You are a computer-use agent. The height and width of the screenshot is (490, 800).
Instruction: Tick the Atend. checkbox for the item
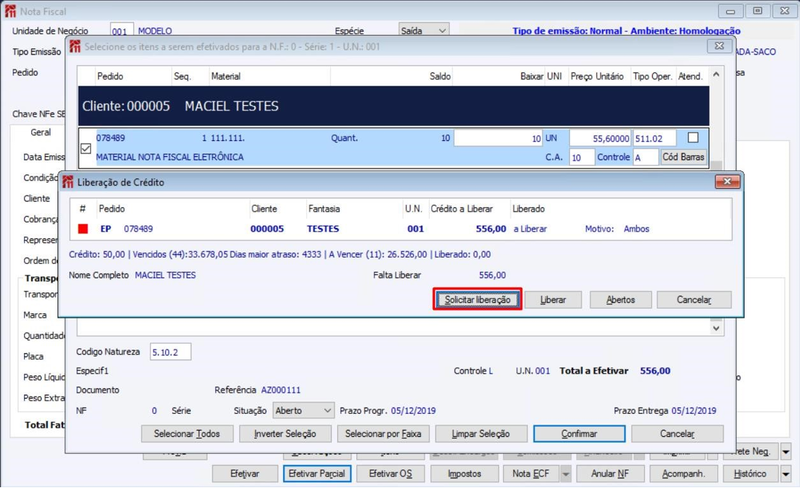(693, 138)
